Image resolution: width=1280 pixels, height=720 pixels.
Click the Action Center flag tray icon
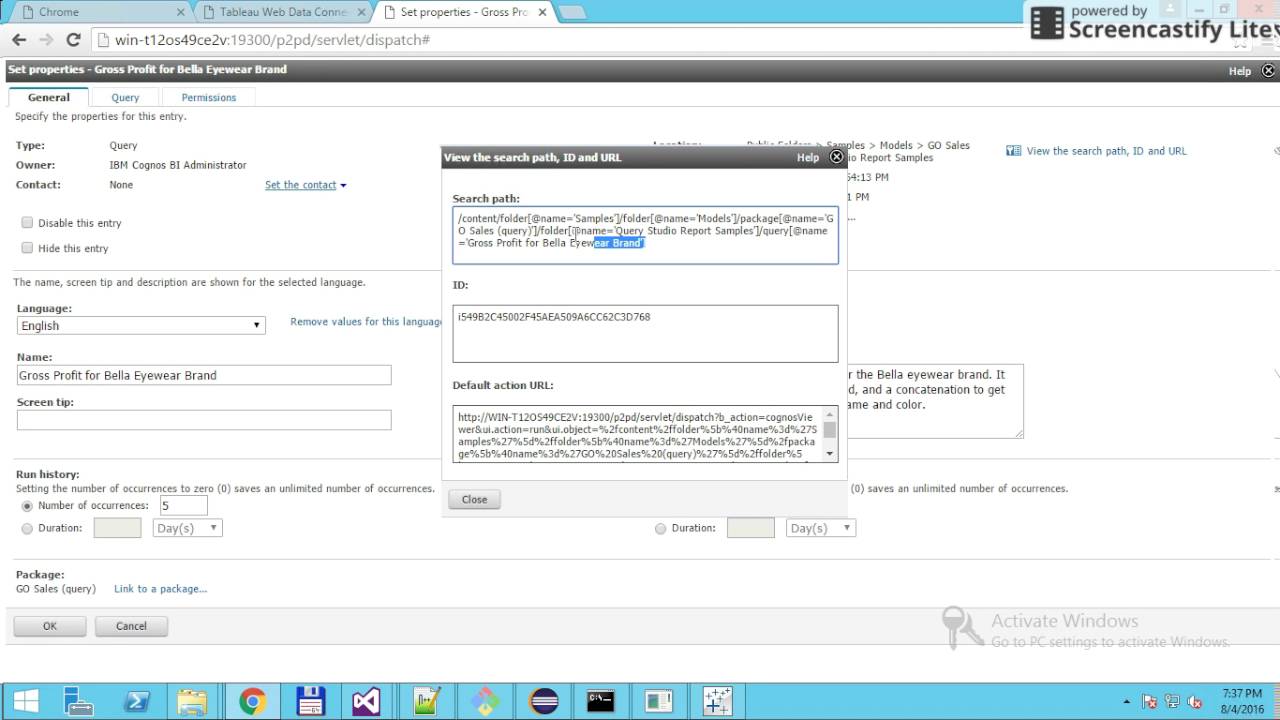click(1150, 702)
